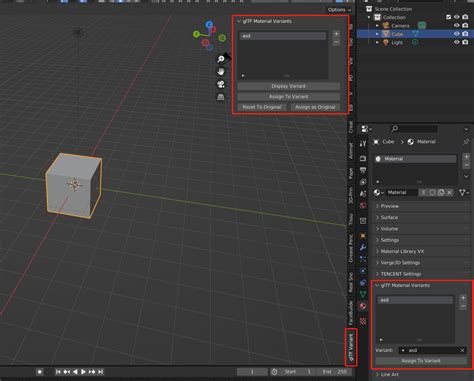Click the Display Variant button
474x381 pixels.
[x=288, y=86]
